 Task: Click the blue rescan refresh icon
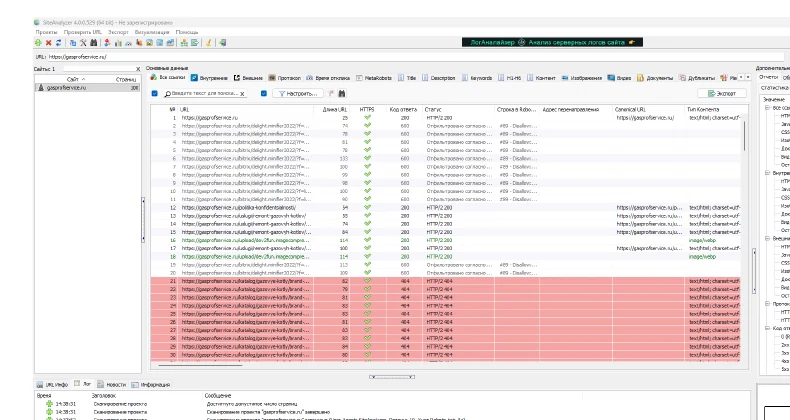pos(58,43)
